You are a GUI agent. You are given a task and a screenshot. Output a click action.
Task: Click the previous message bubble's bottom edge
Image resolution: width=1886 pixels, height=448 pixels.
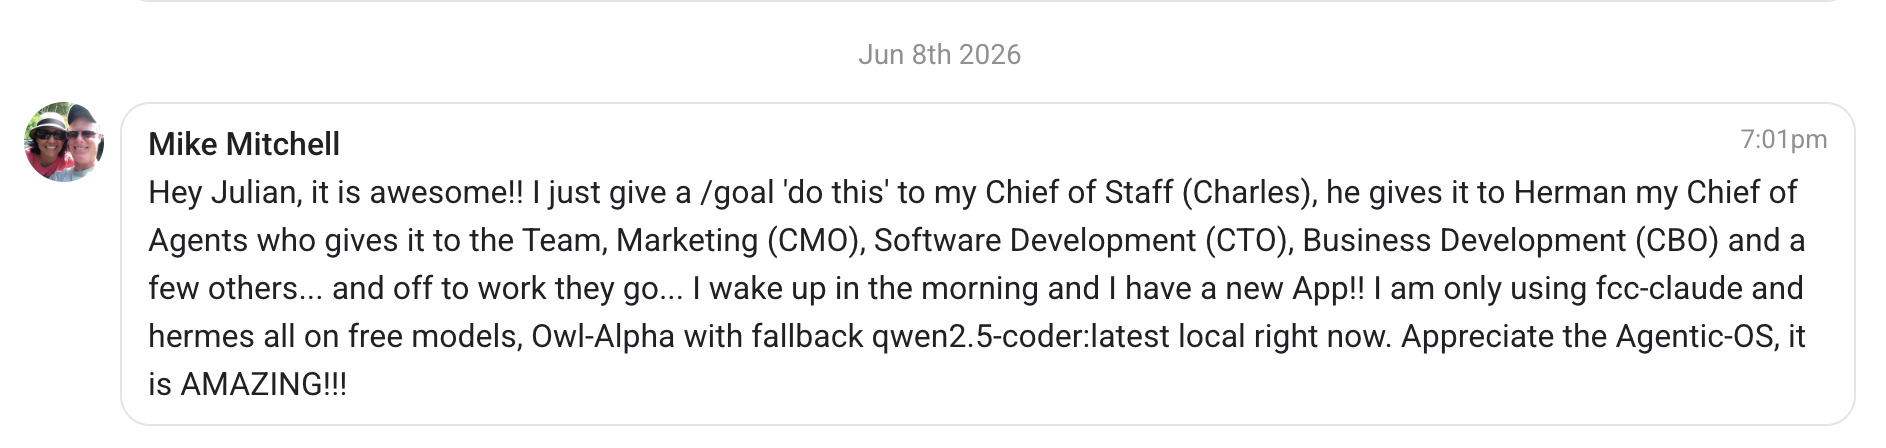(987, 1)
